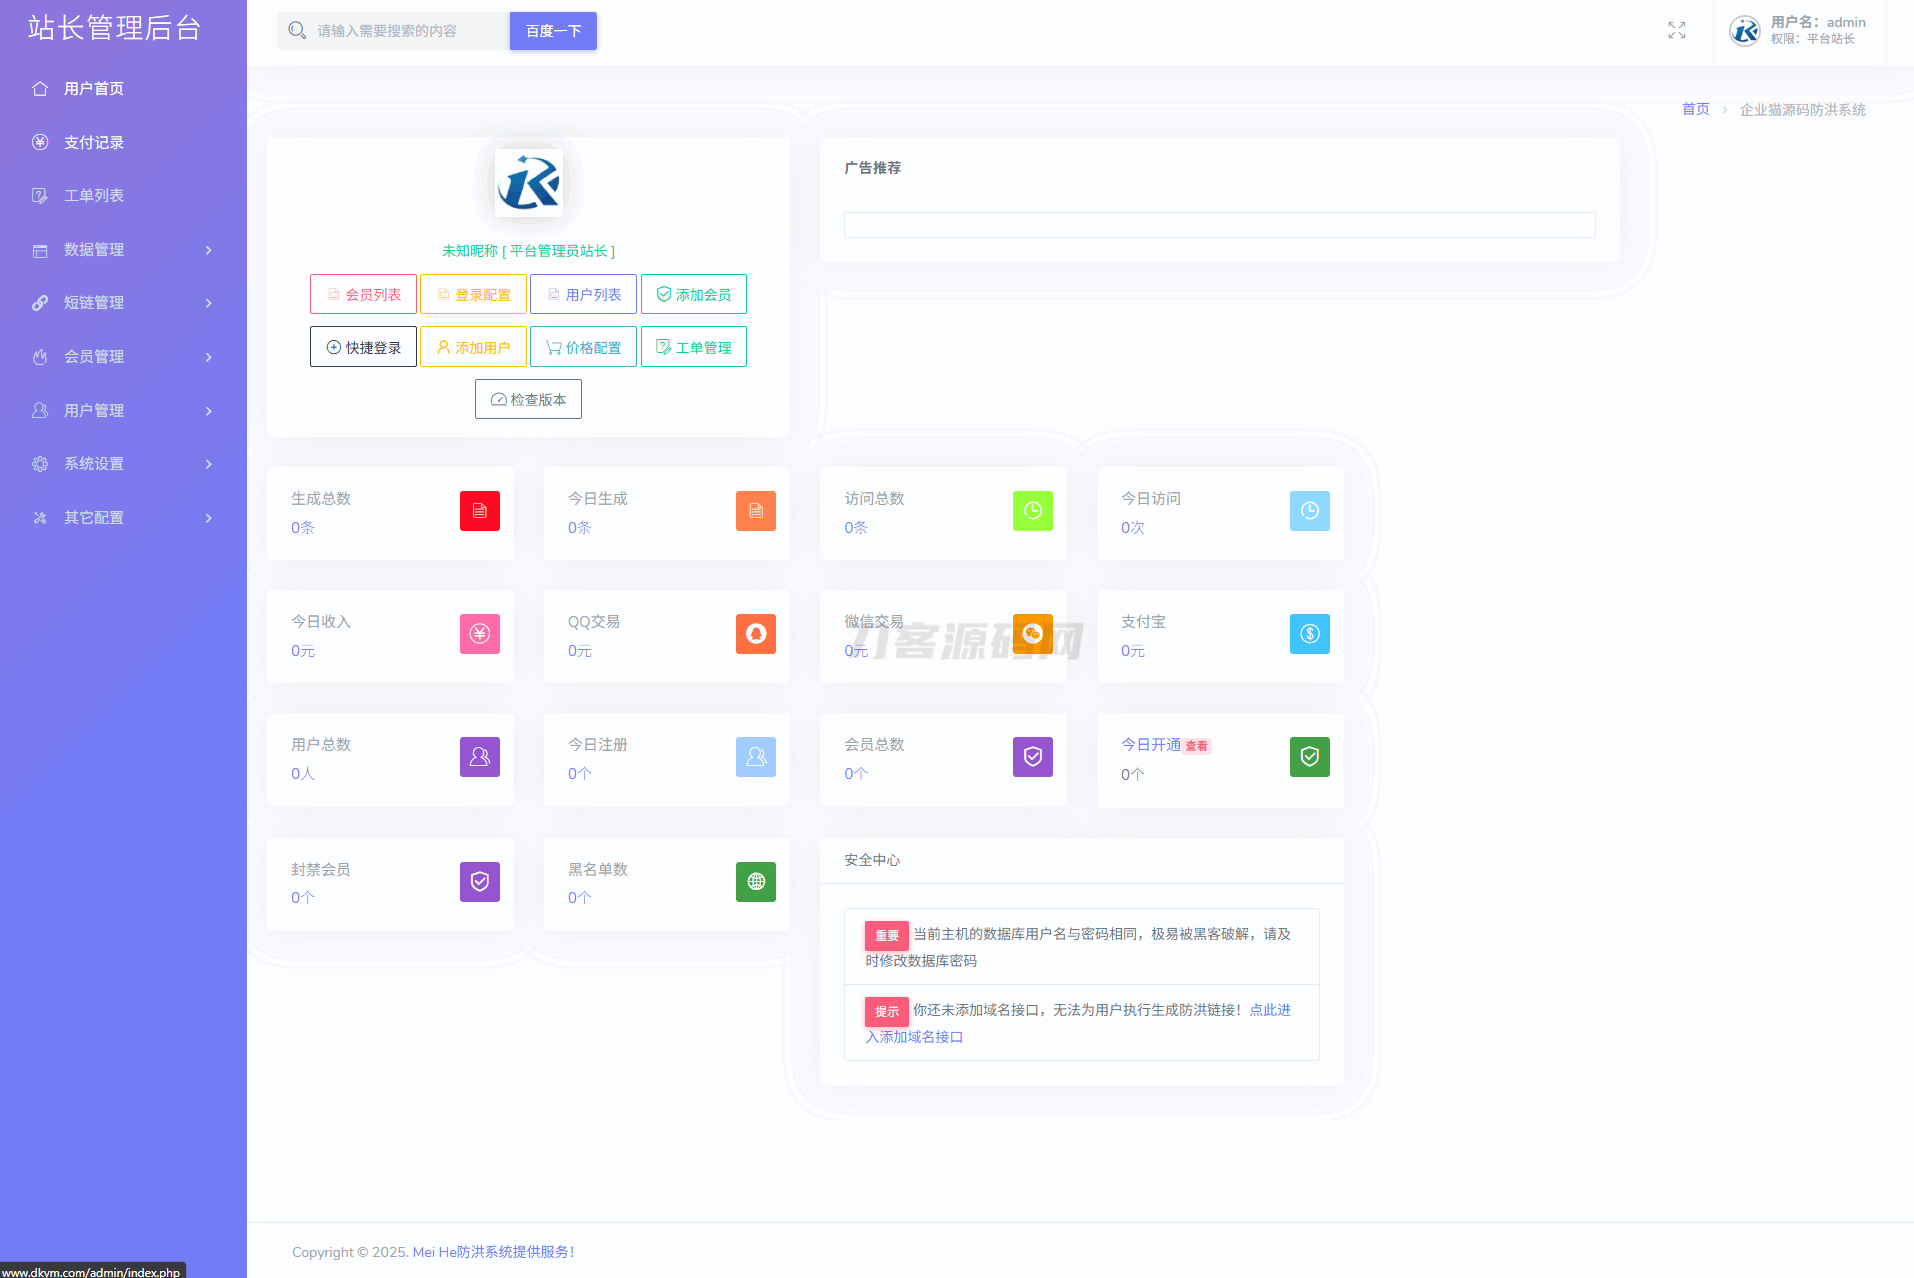Click the 检查版本 button
The width and height of the screenshot is (1914, 1278).
pyautogui.click(x=528, y=400)
